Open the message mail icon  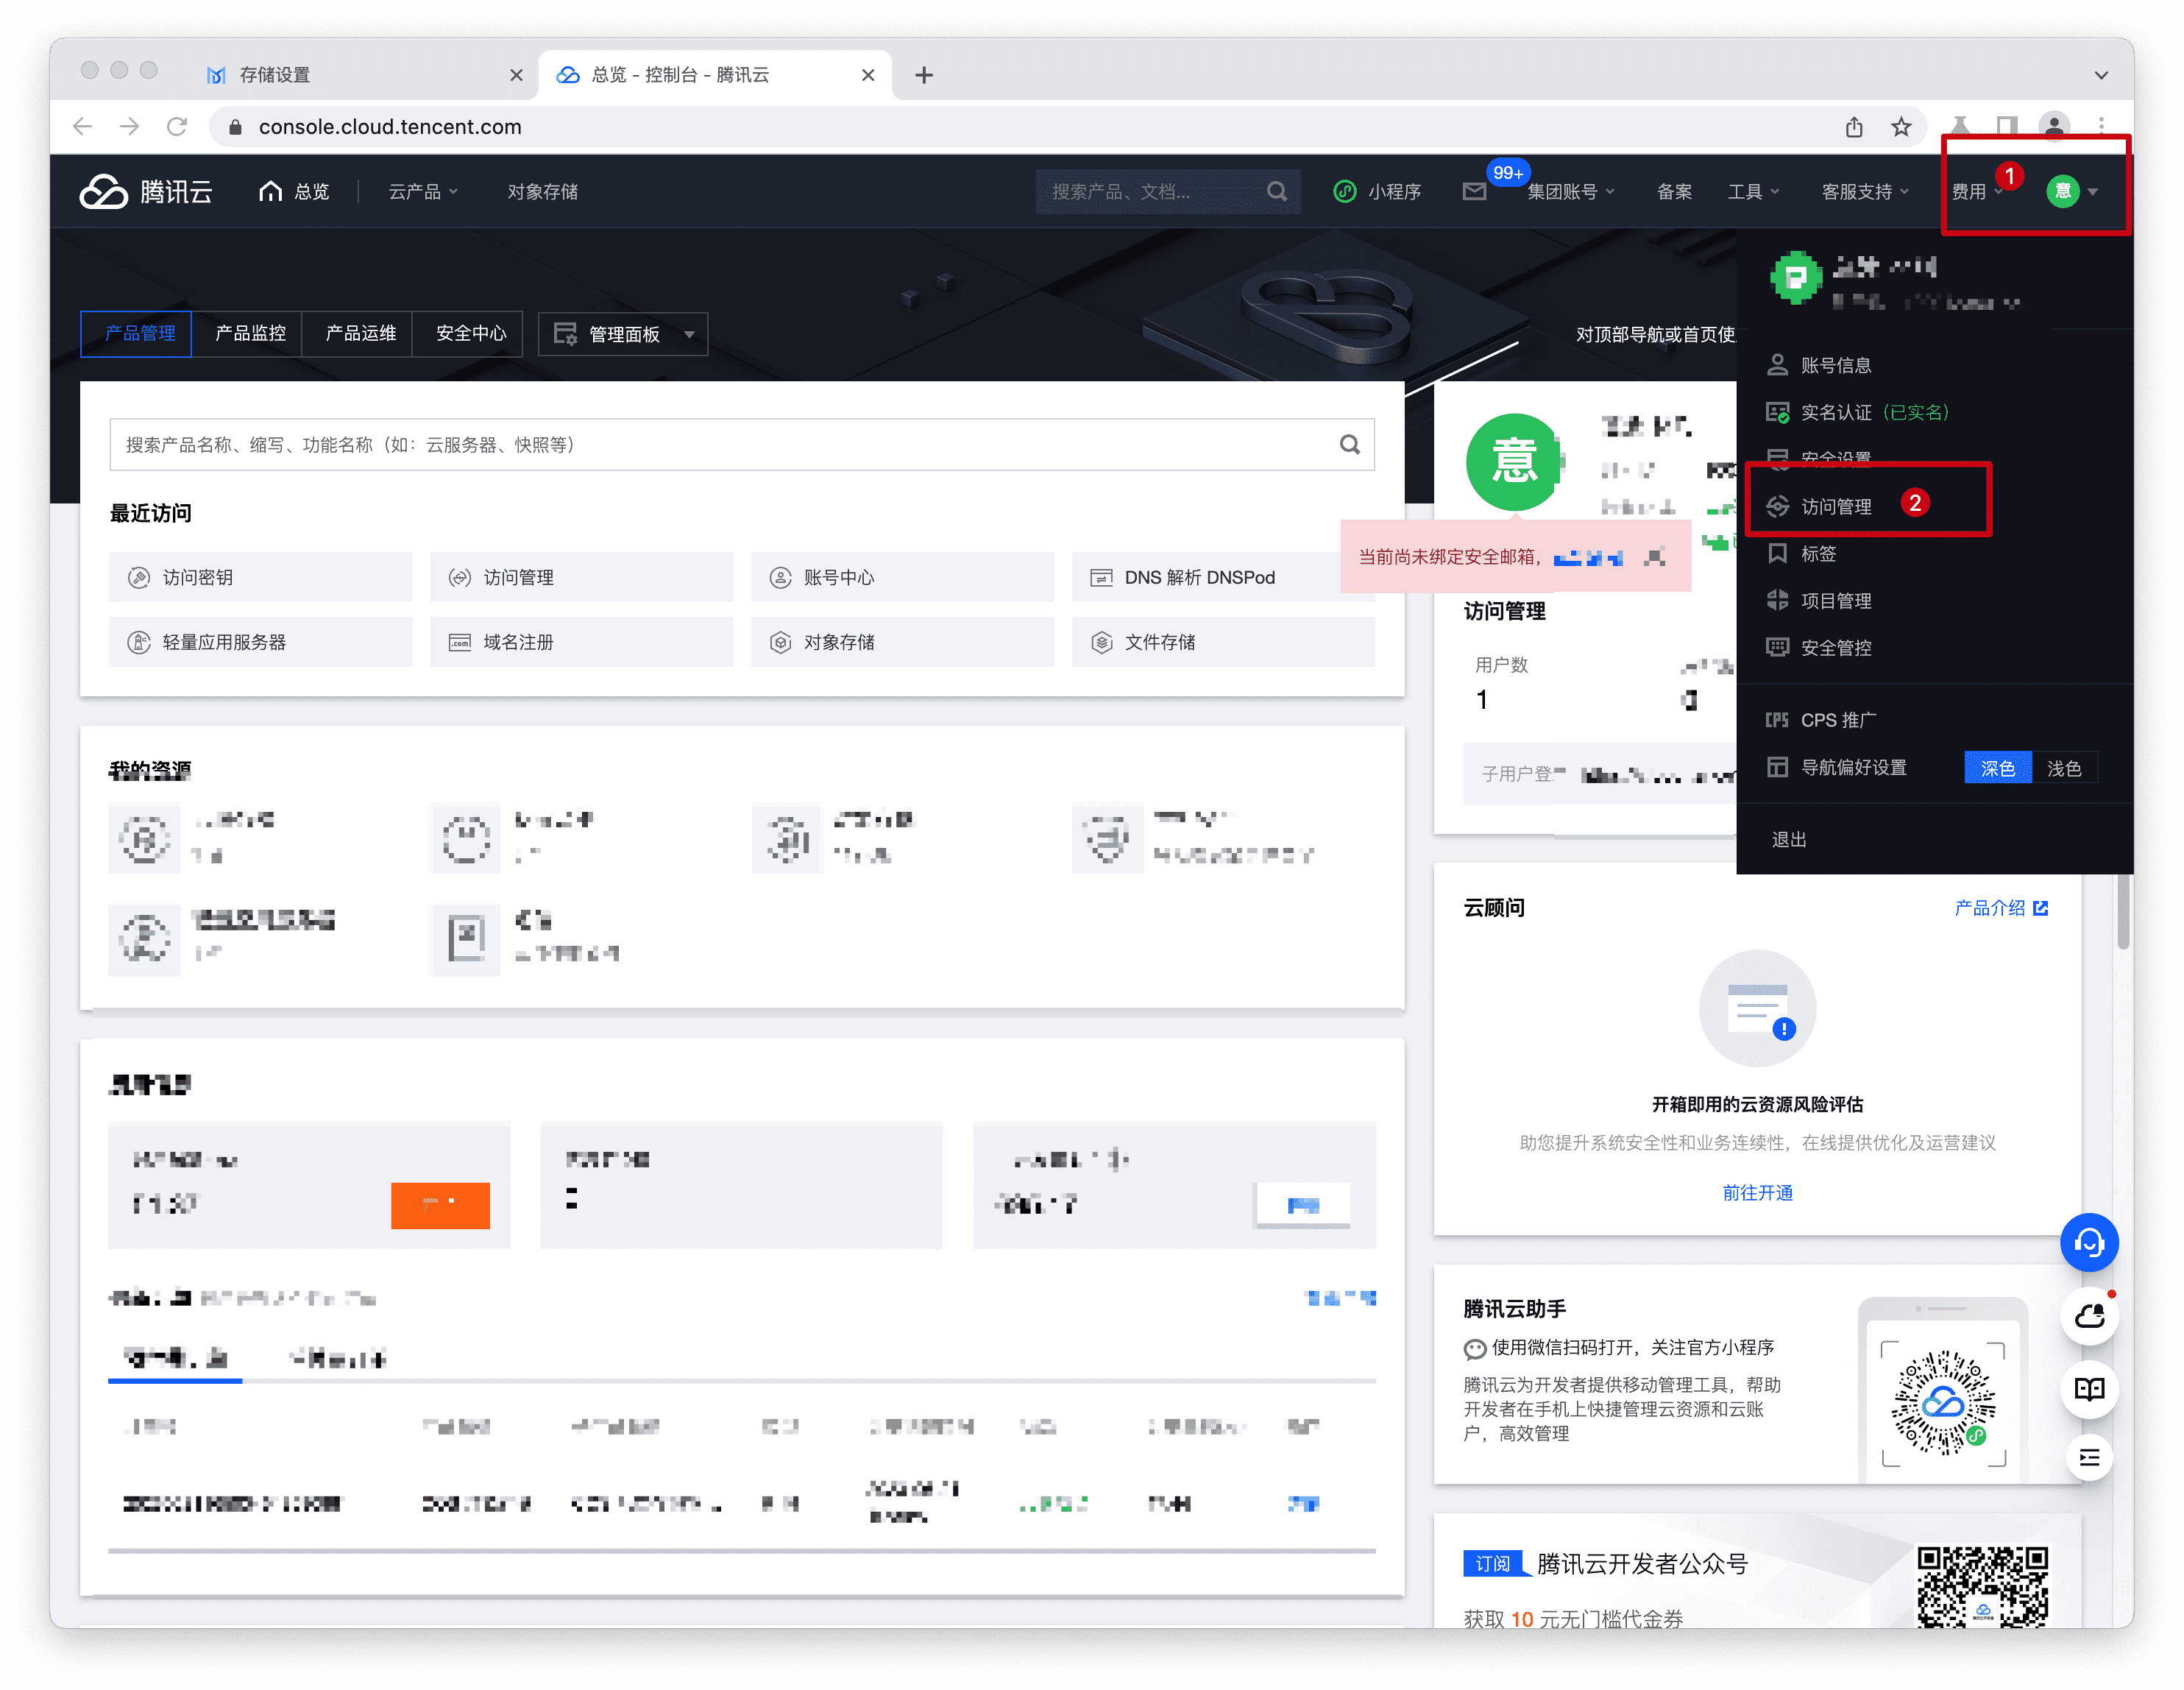pyautogui.click(x=1474, y=191)
